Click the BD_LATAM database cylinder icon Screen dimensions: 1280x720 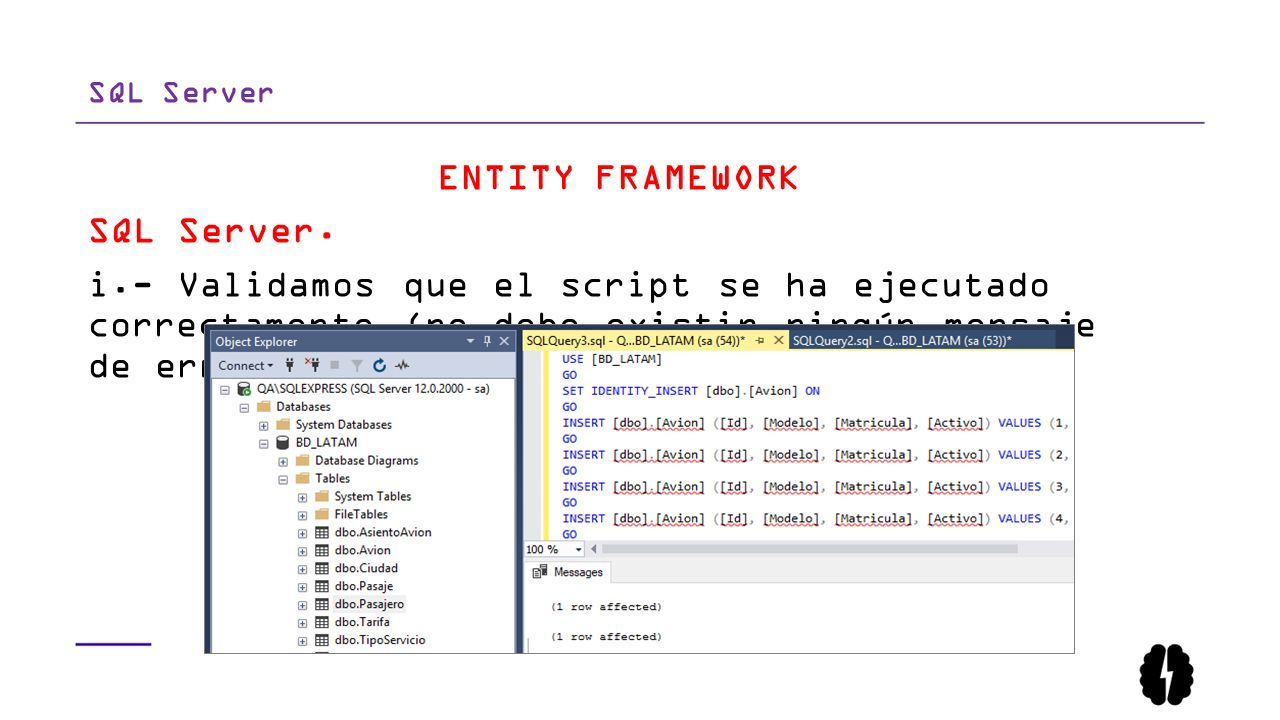(x=283, y=442)
